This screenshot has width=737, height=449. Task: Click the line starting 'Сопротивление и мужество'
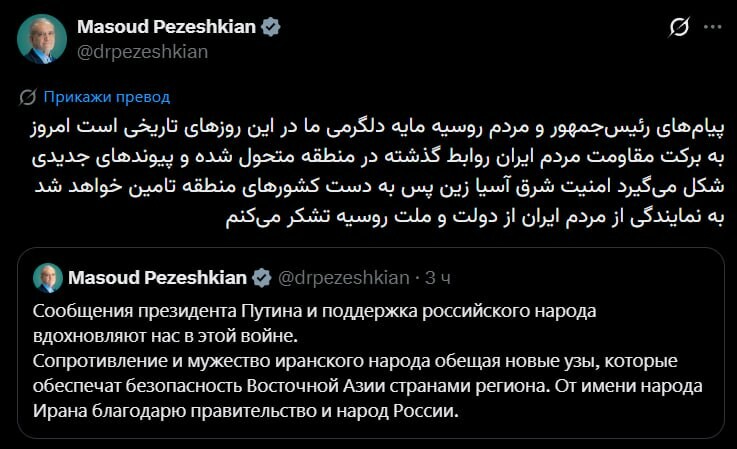(340, 360)
